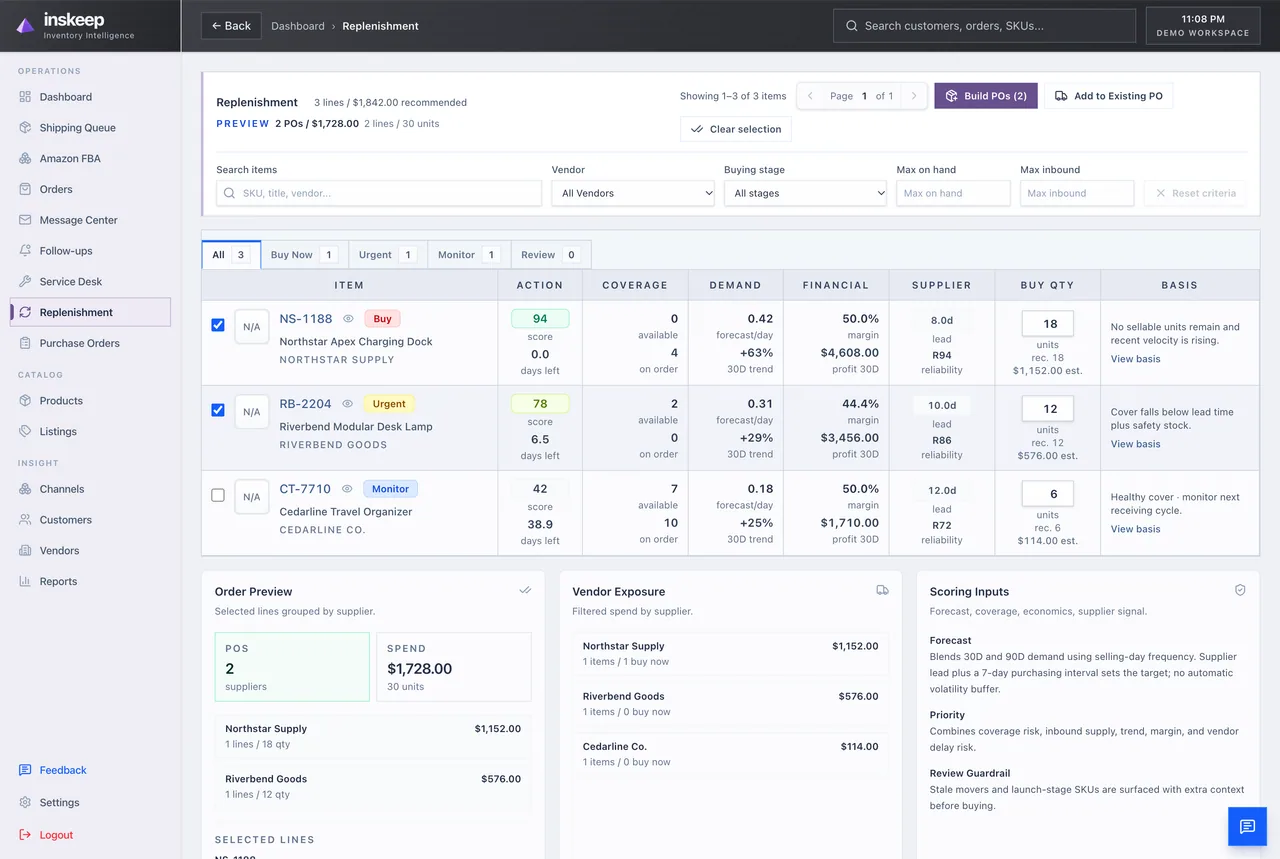The height and width of the screenshot is (859, 1280).
Task: Go to previous page arrow
Action: [810, 96]
